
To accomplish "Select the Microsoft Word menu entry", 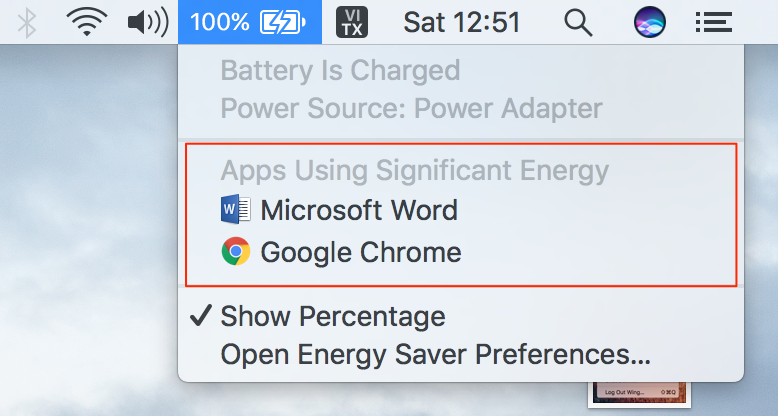I will tap(461, 209).
